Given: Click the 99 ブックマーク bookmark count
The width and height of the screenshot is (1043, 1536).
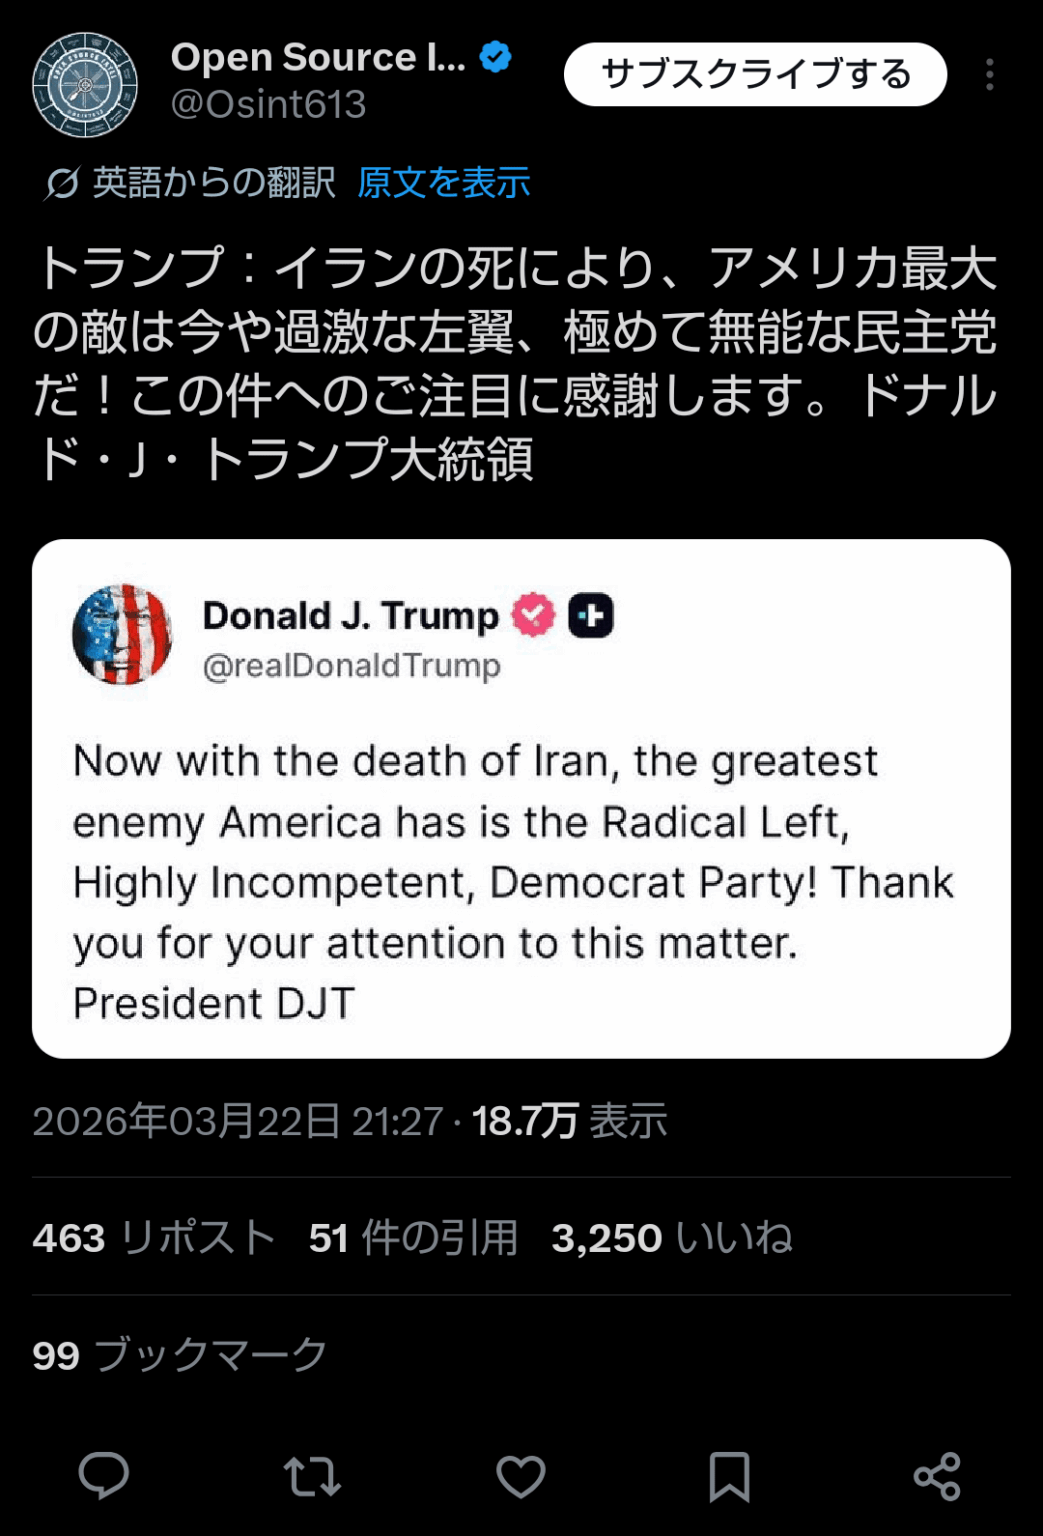Looking at the screenshot, I should pos(178,1356).
